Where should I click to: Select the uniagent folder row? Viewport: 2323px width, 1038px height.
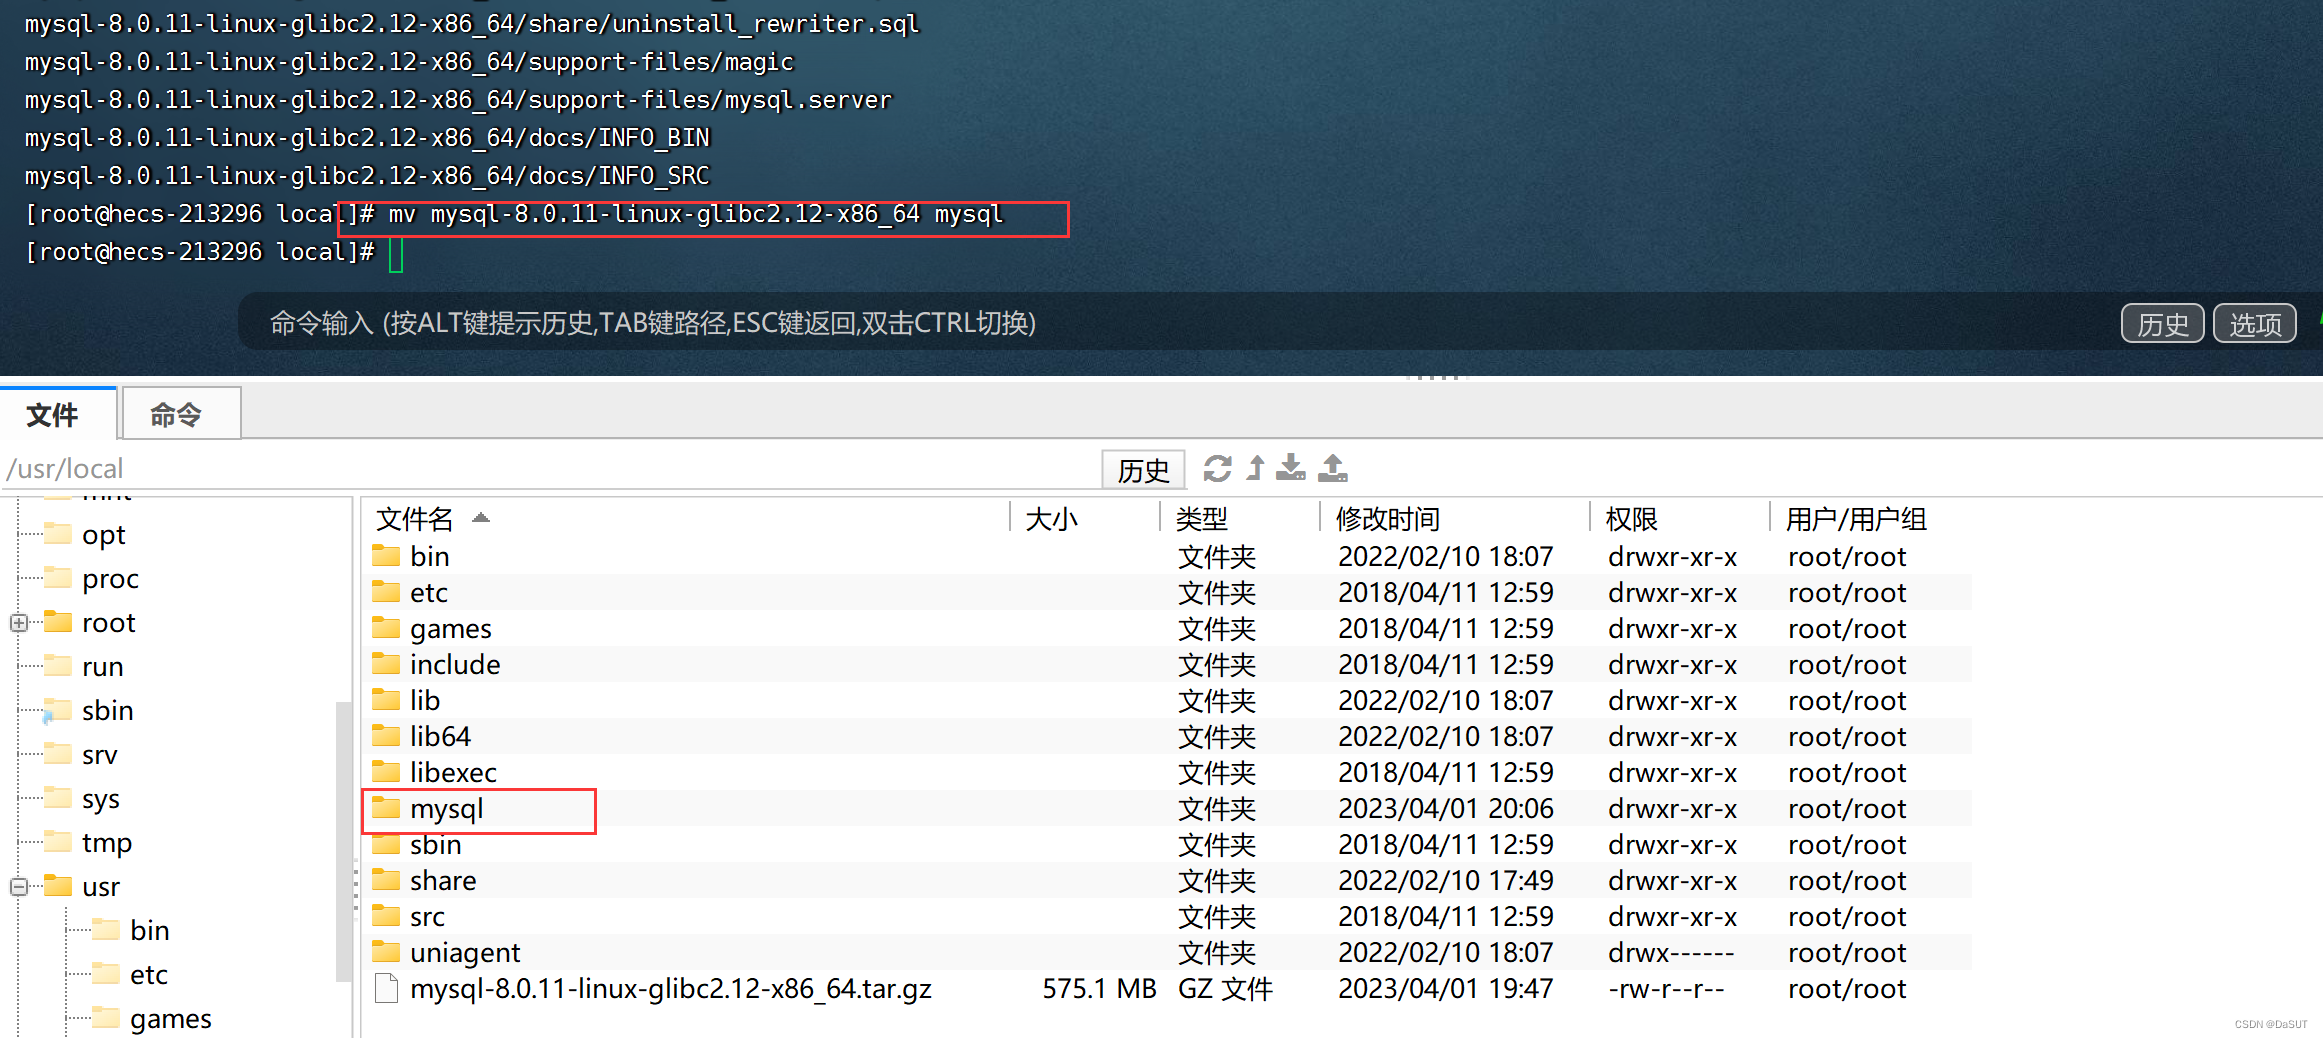point(1166,952)
